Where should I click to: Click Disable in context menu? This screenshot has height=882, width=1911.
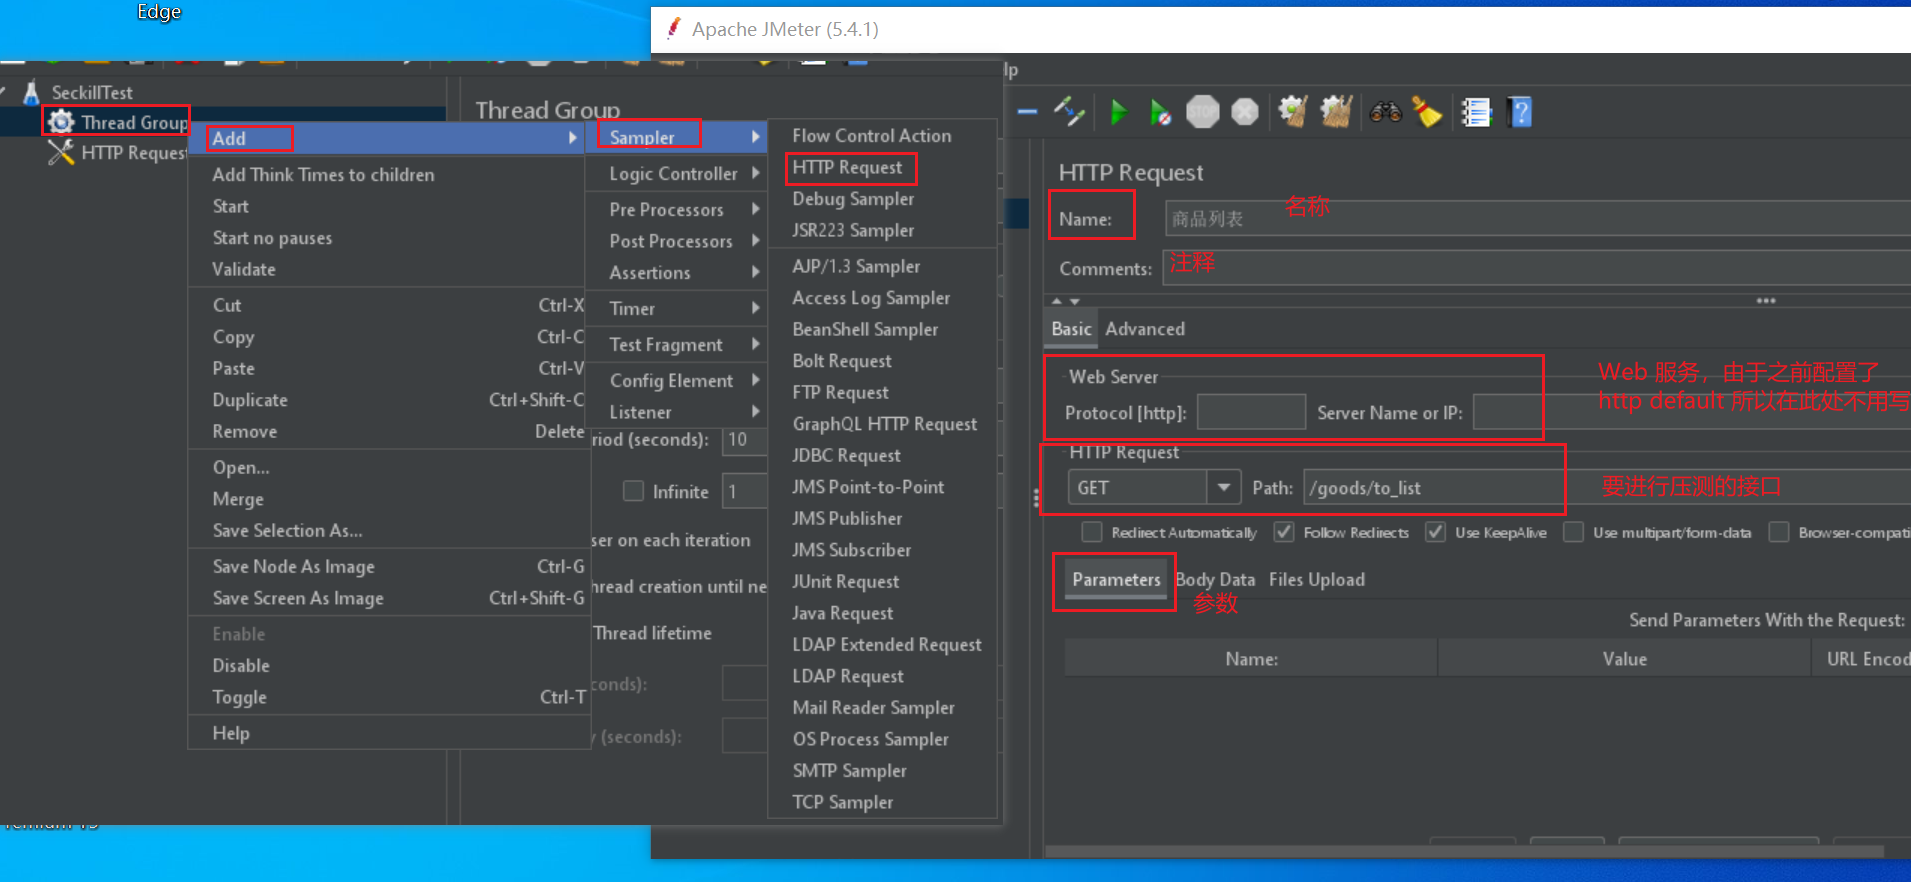390,665
